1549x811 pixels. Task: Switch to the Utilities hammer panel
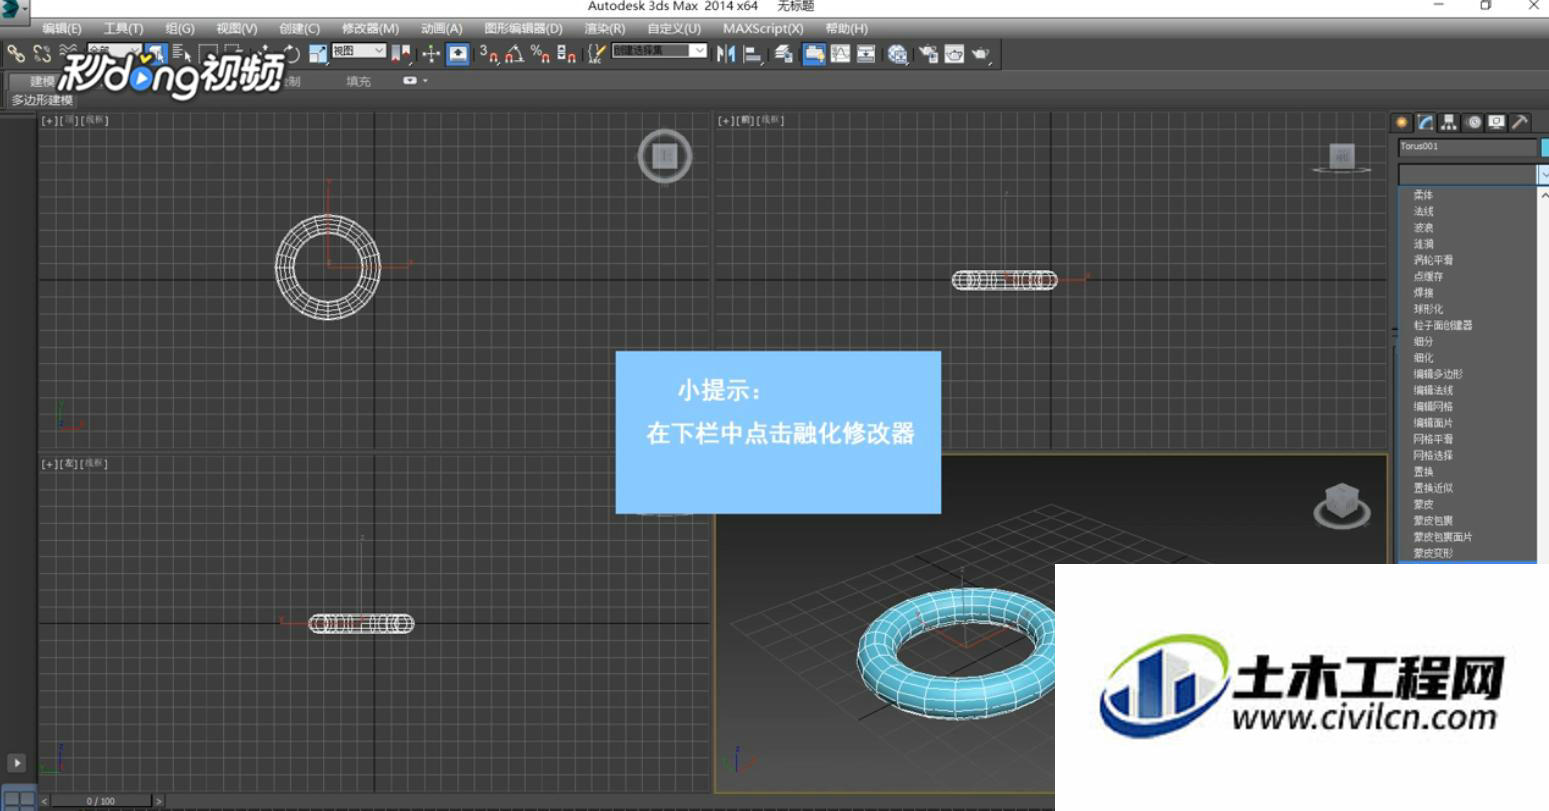1519,122
